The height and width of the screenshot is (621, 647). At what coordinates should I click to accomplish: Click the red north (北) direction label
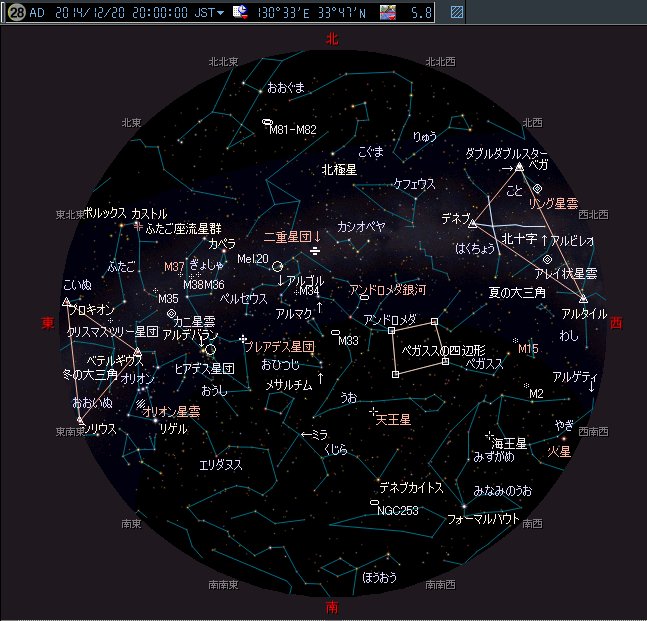[332, 39]
